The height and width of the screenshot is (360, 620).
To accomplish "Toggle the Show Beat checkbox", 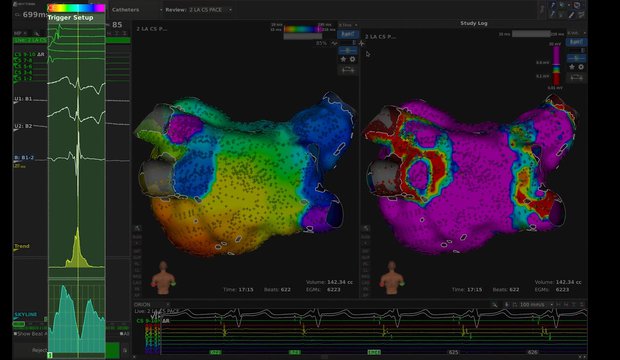I will pyautogui.click(x=15, y=333).
